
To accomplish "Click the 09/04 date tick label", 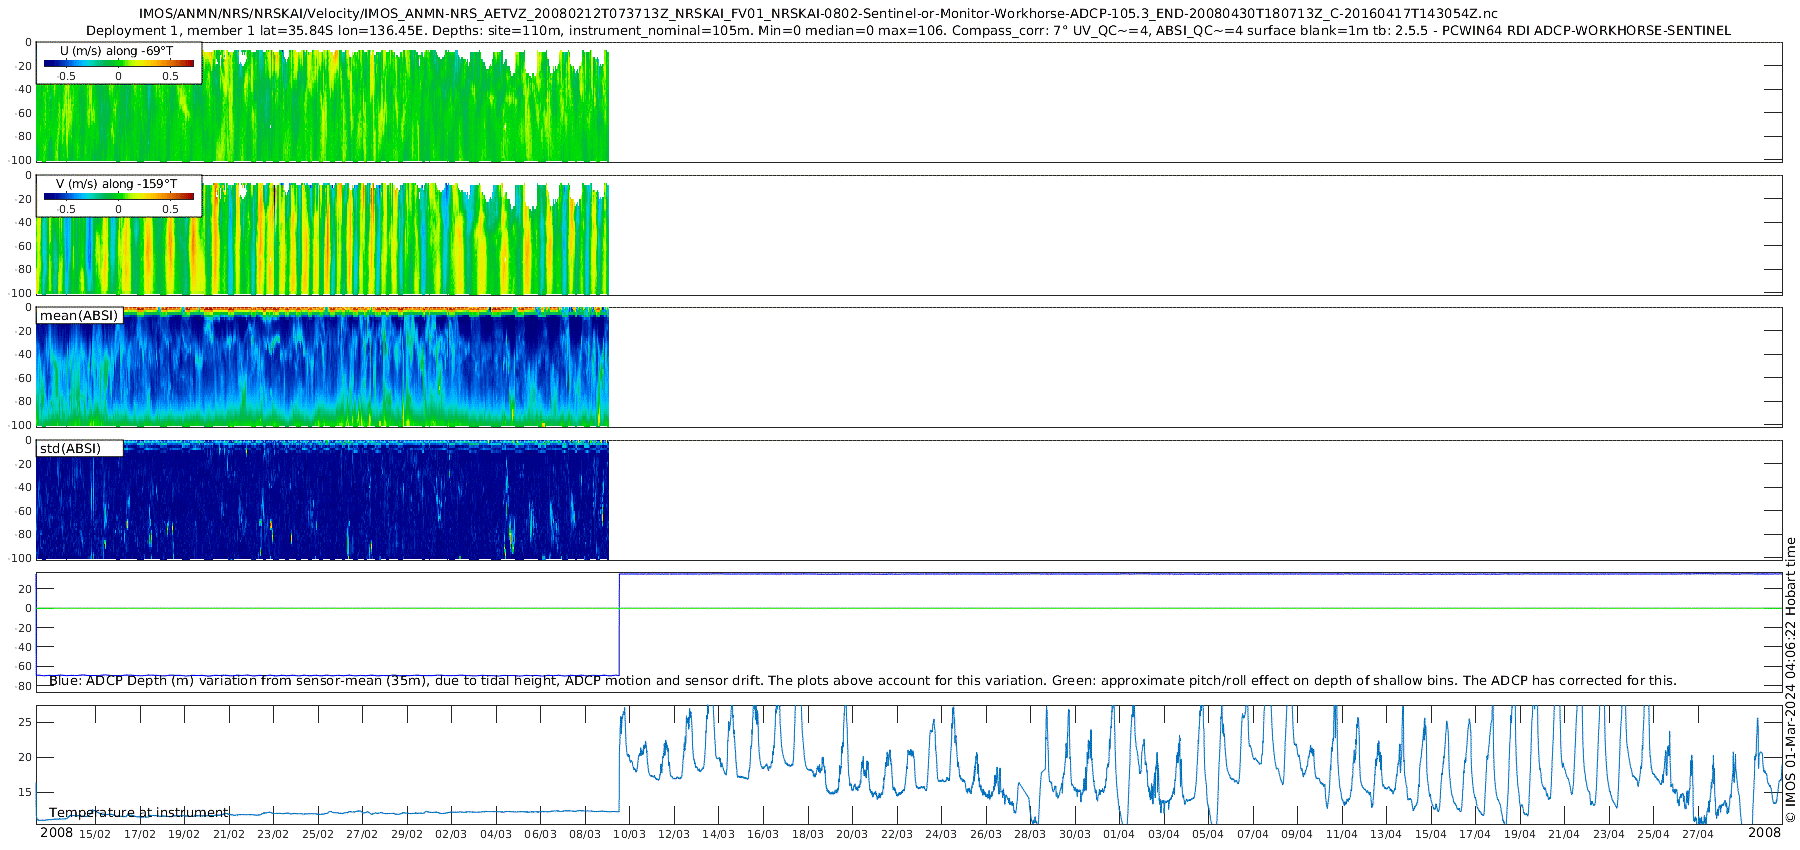I will (x=1297, y=834).
